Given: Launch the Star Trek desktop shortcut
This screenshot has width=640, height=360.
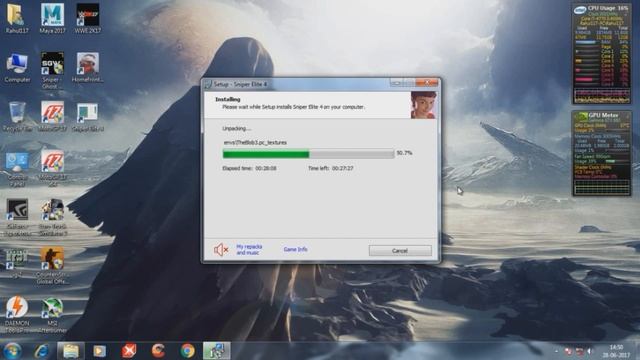Looking at the screenshot, I should click(x=53, y=218).
